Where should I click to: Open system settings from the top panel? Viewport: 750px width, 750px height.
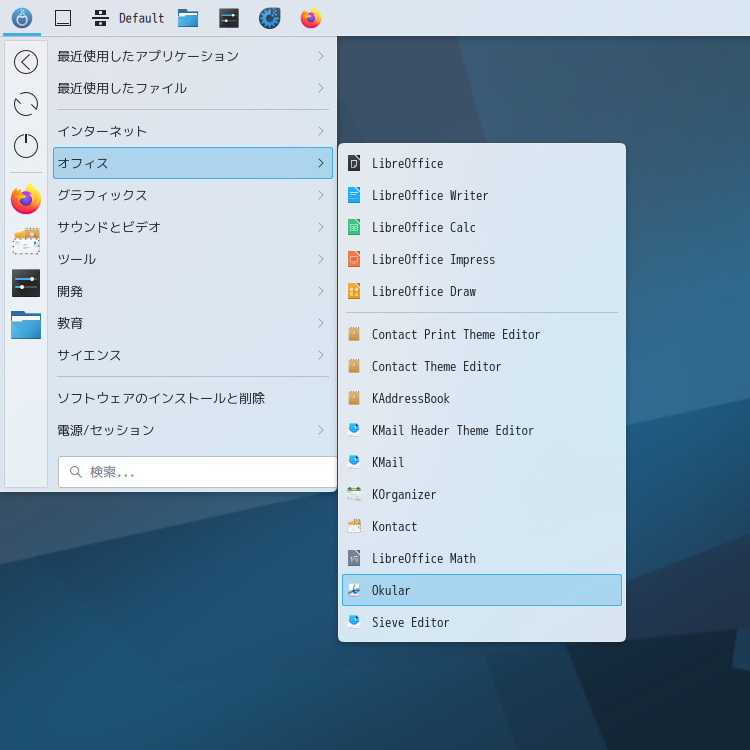(229, 18)
